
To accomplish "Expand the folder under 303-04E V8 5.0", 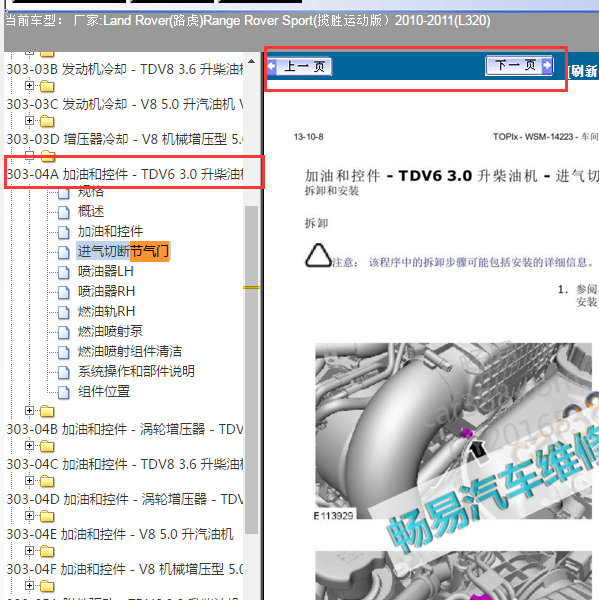I will point(29,550).
